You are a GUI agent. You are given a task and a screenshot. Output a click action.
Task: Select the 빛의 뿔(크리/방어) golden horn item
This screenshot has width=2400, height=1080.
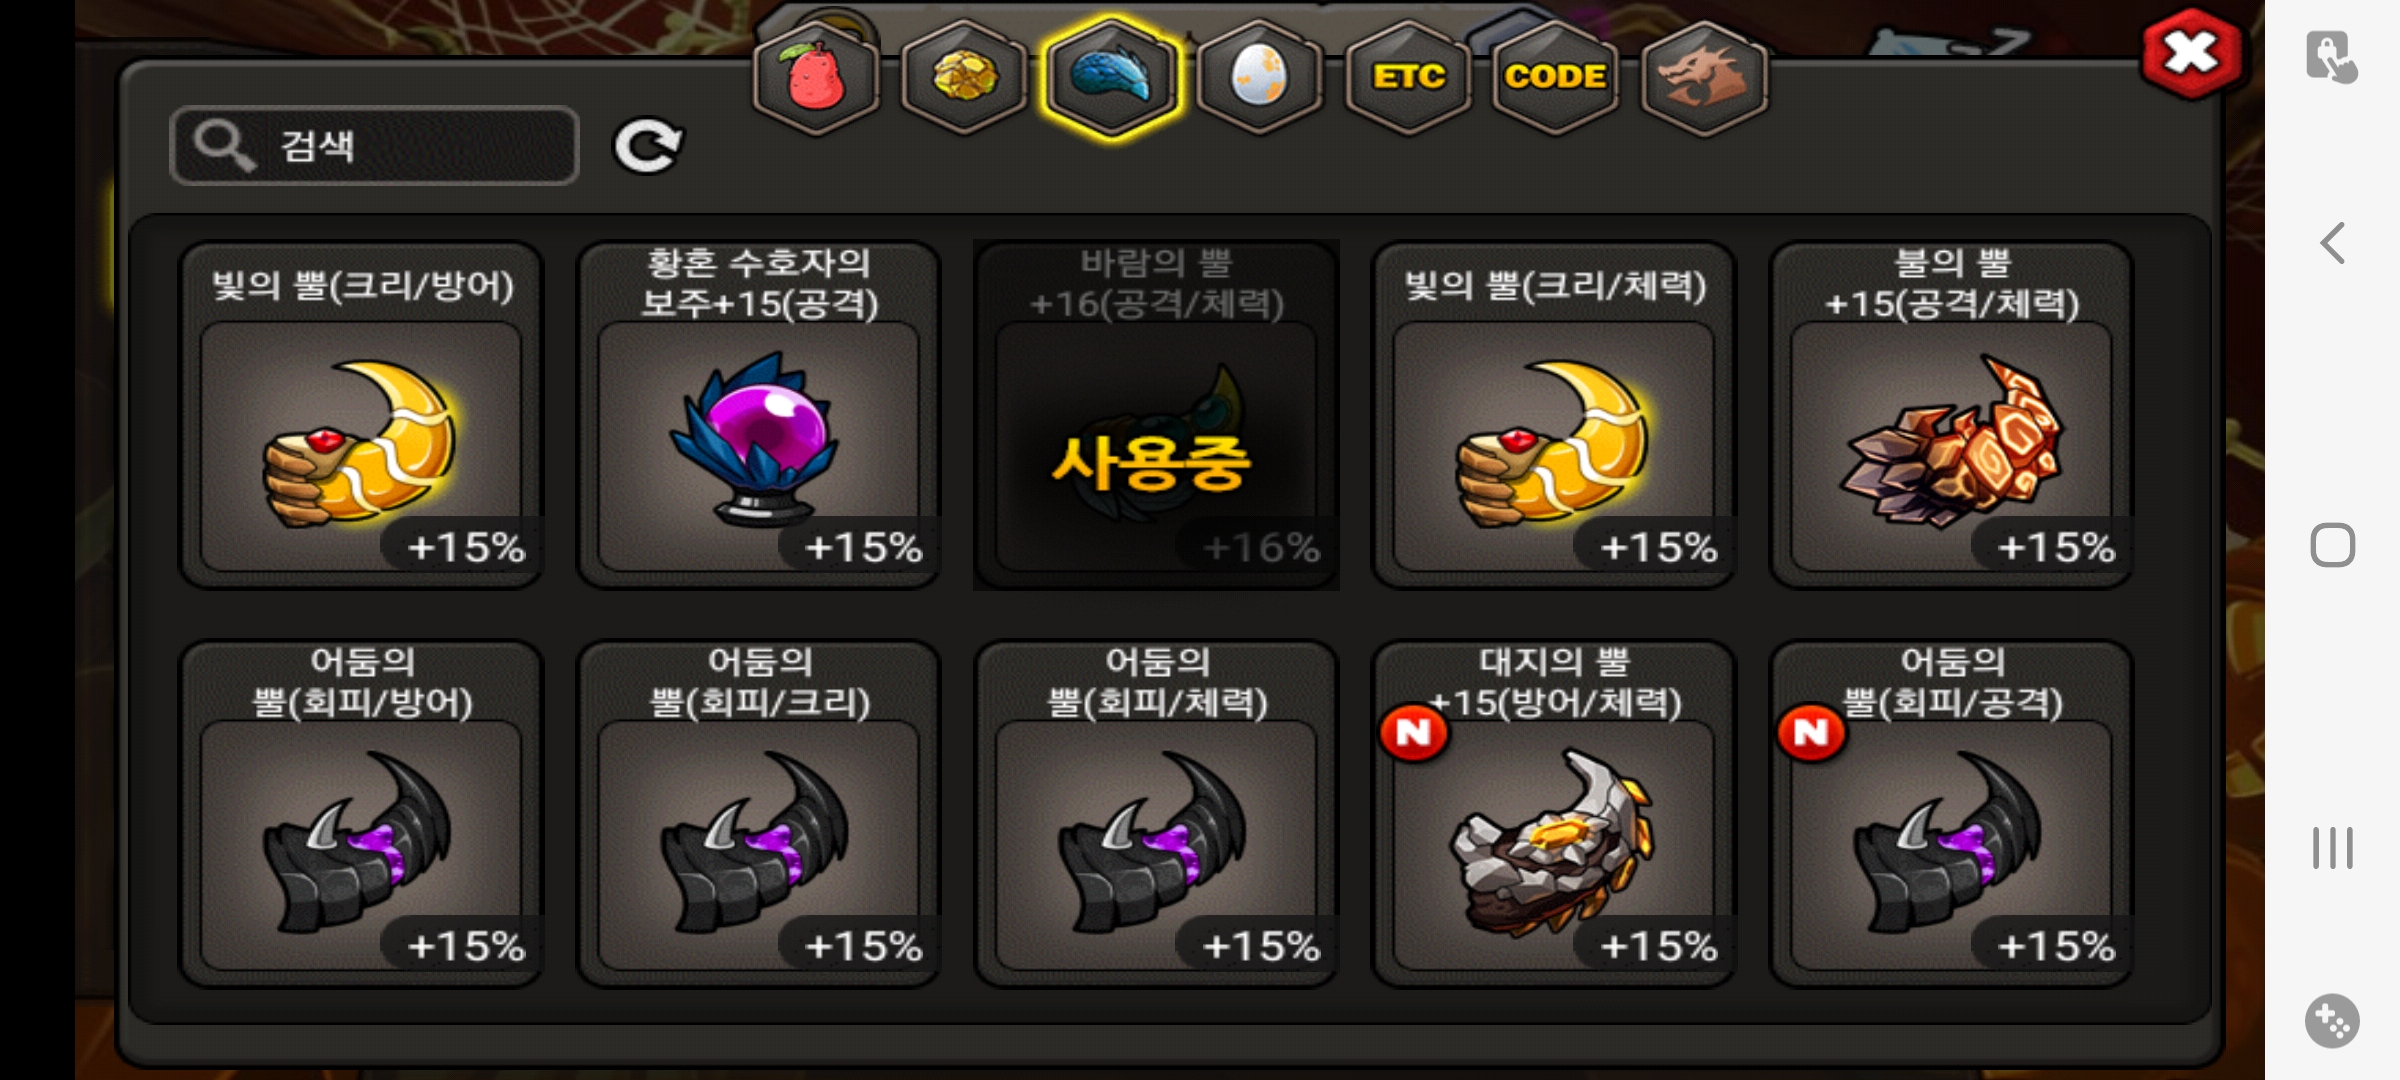[x=361, y=415]
